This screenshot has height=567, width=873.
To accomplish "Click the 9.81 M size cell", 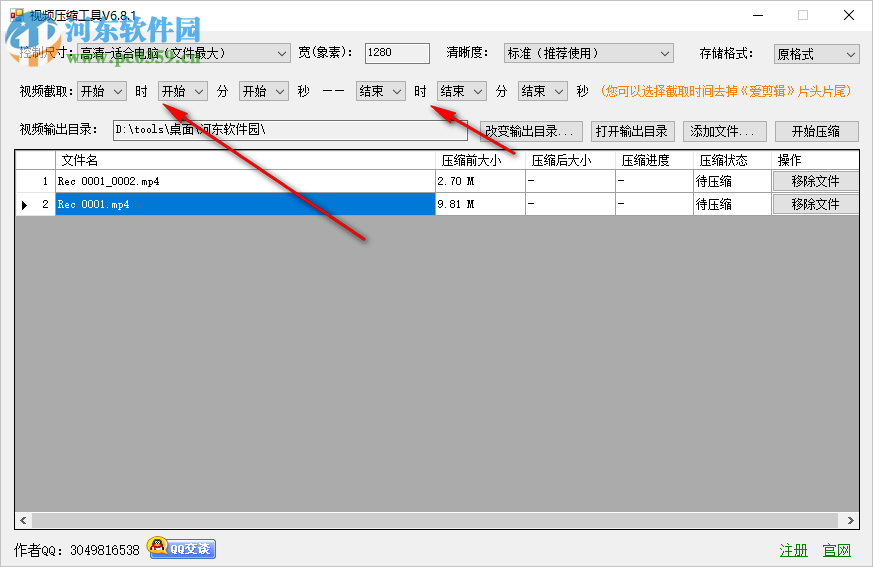I will coord(480,204).
